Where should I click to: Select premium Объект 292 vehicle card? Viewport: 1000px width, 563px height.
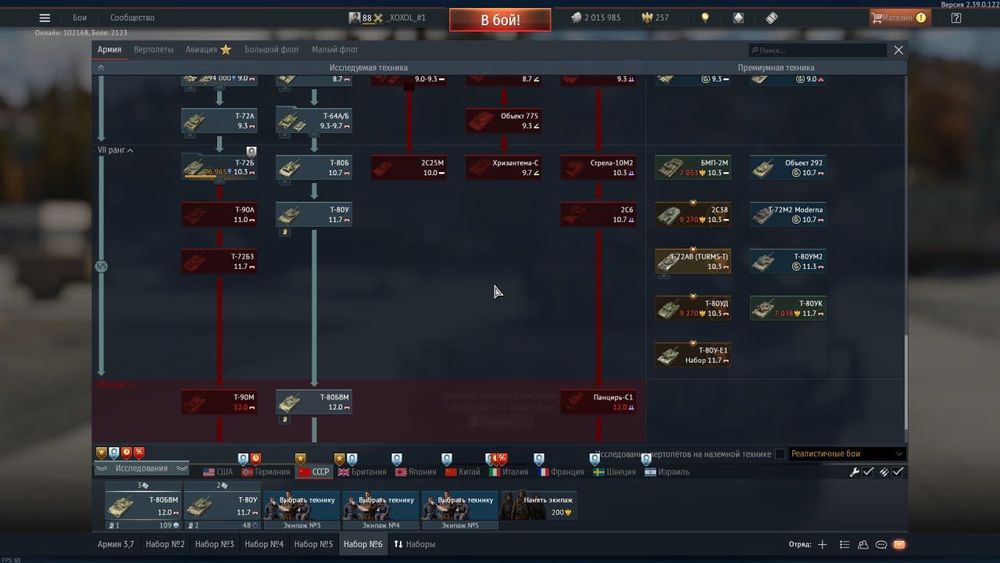(x=788, y=168)
